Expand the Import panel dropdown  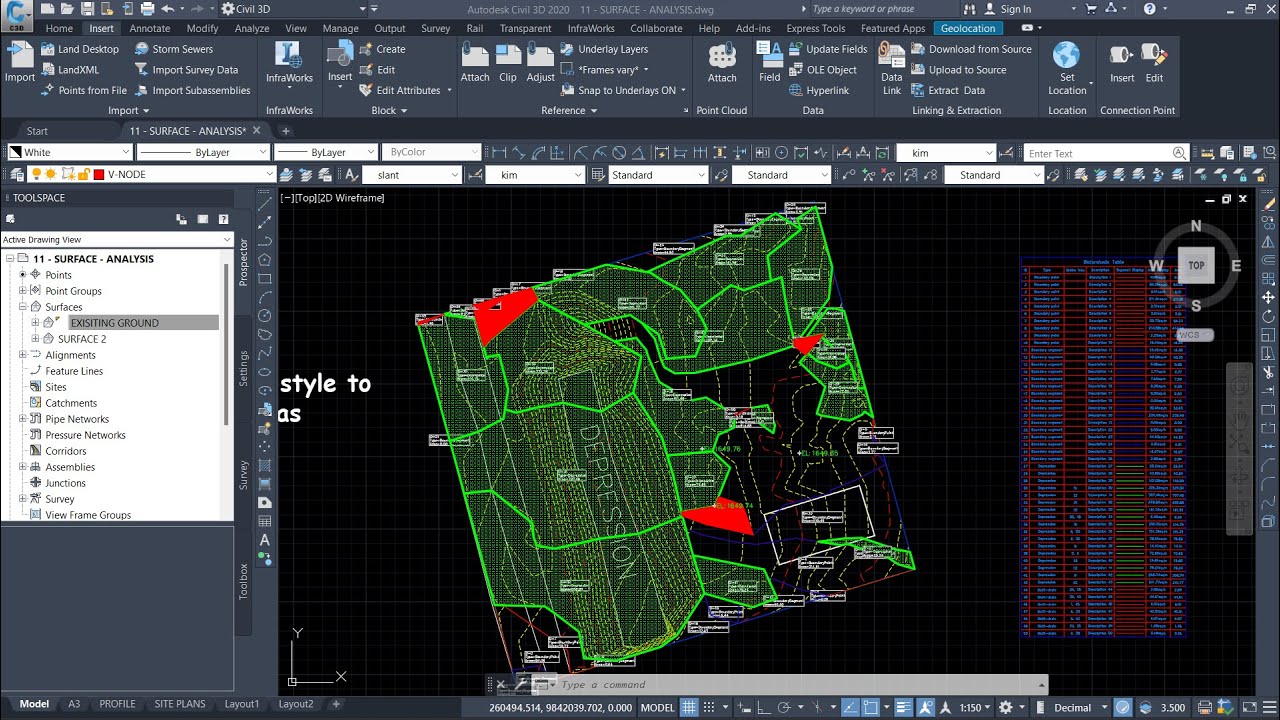tap(128, 111)
